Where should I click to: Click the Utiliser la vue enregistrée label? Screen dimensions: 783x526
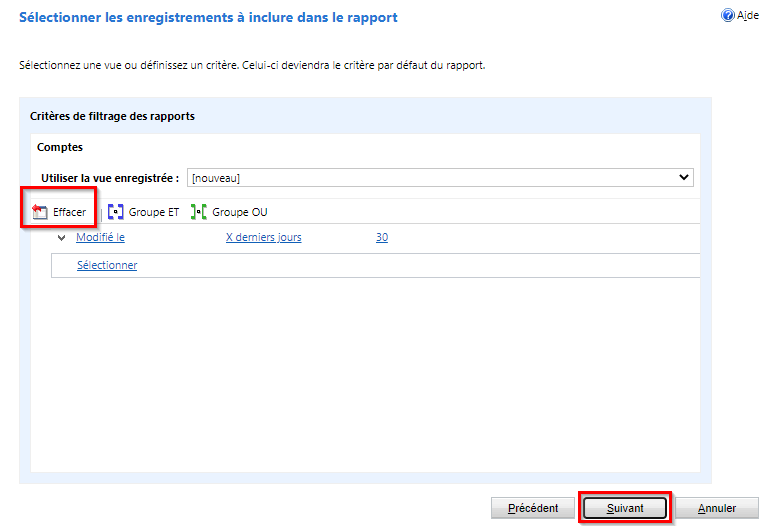tap(110, 178)
